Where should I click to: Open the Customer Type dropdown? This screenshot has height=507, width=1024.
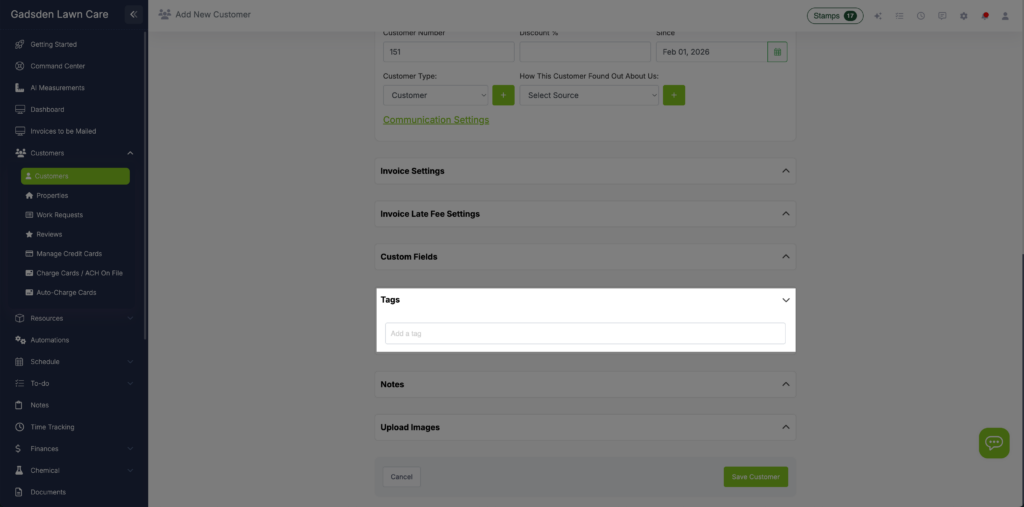[x=435, y=95]
